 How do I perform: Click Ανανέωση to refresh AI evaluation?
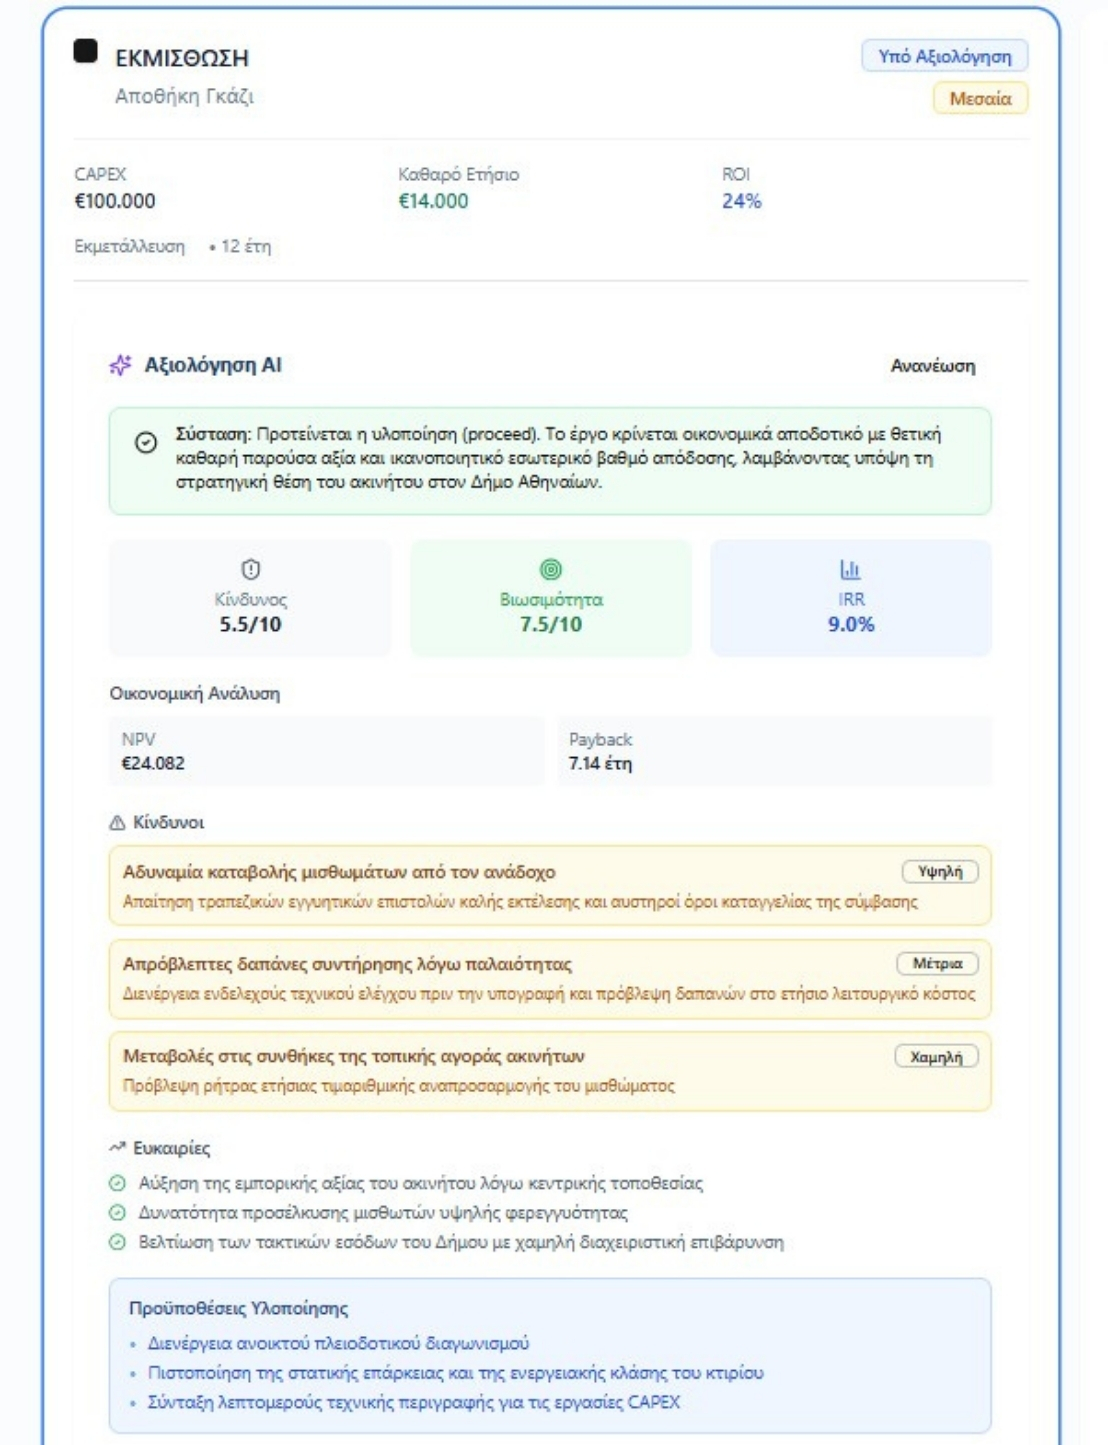[x=932, y=366]
